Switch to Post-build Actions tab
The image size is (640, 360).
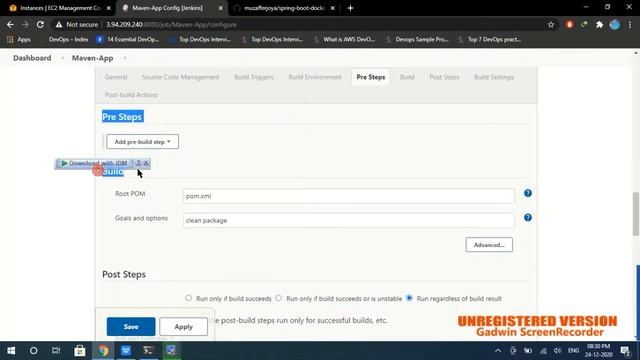pyautogui.click(x=131, y=95)
